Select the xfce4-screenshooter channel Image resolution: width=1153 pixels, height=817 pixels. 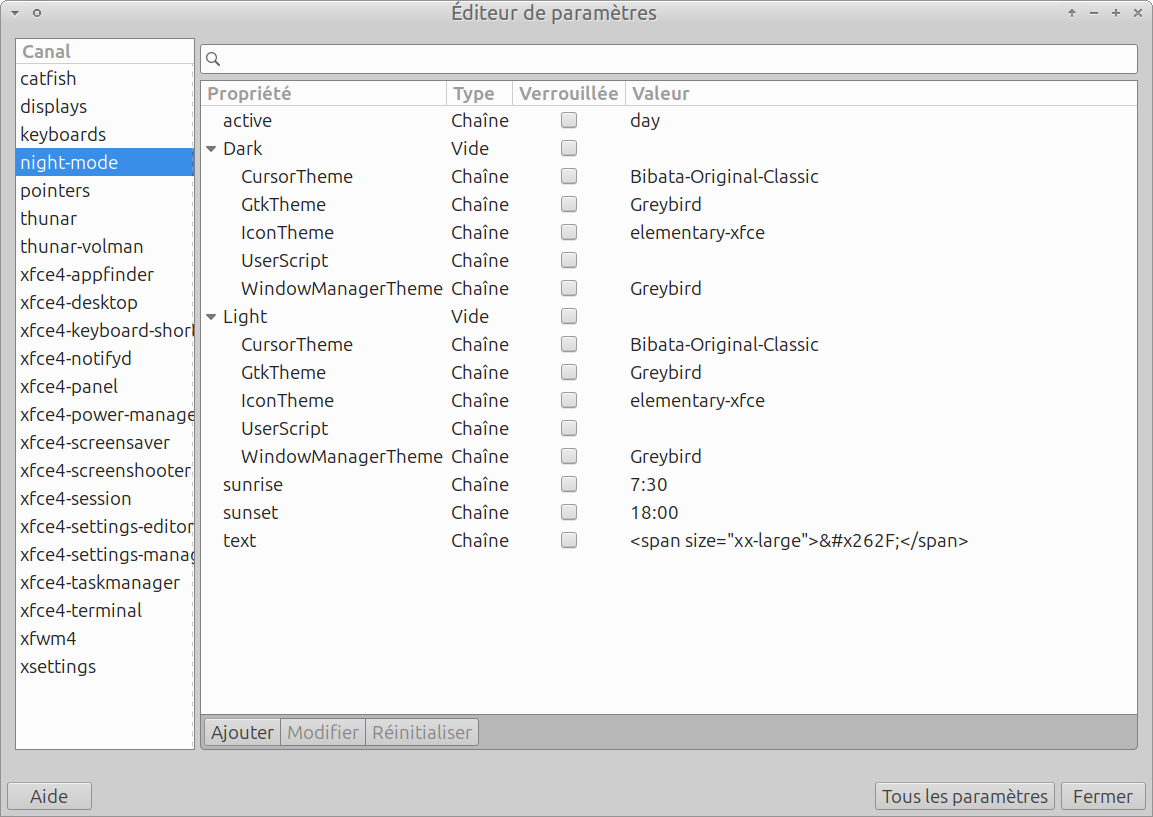pos(104,471)
